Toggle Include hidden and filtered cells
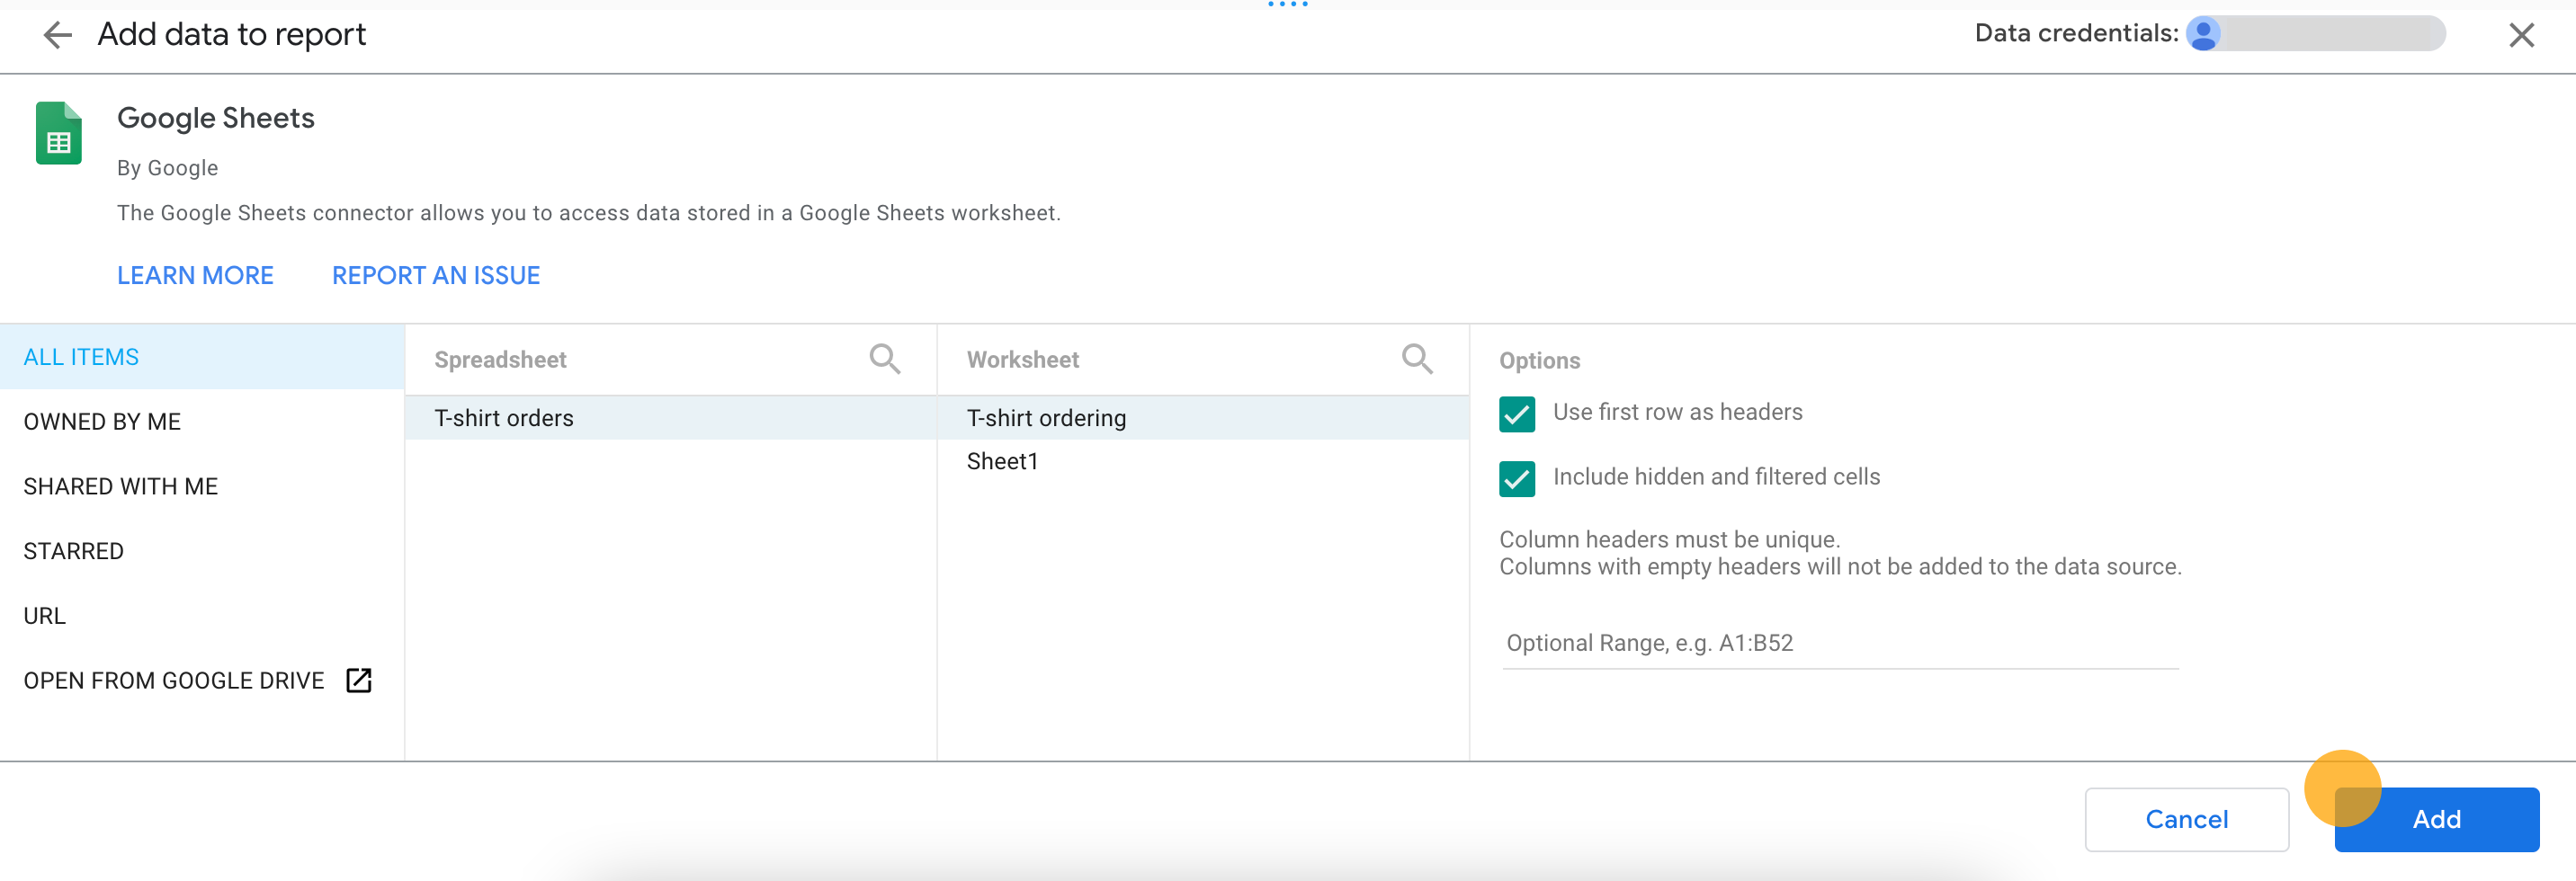Screen dimensions: 2576x881 pos(1516,478)
